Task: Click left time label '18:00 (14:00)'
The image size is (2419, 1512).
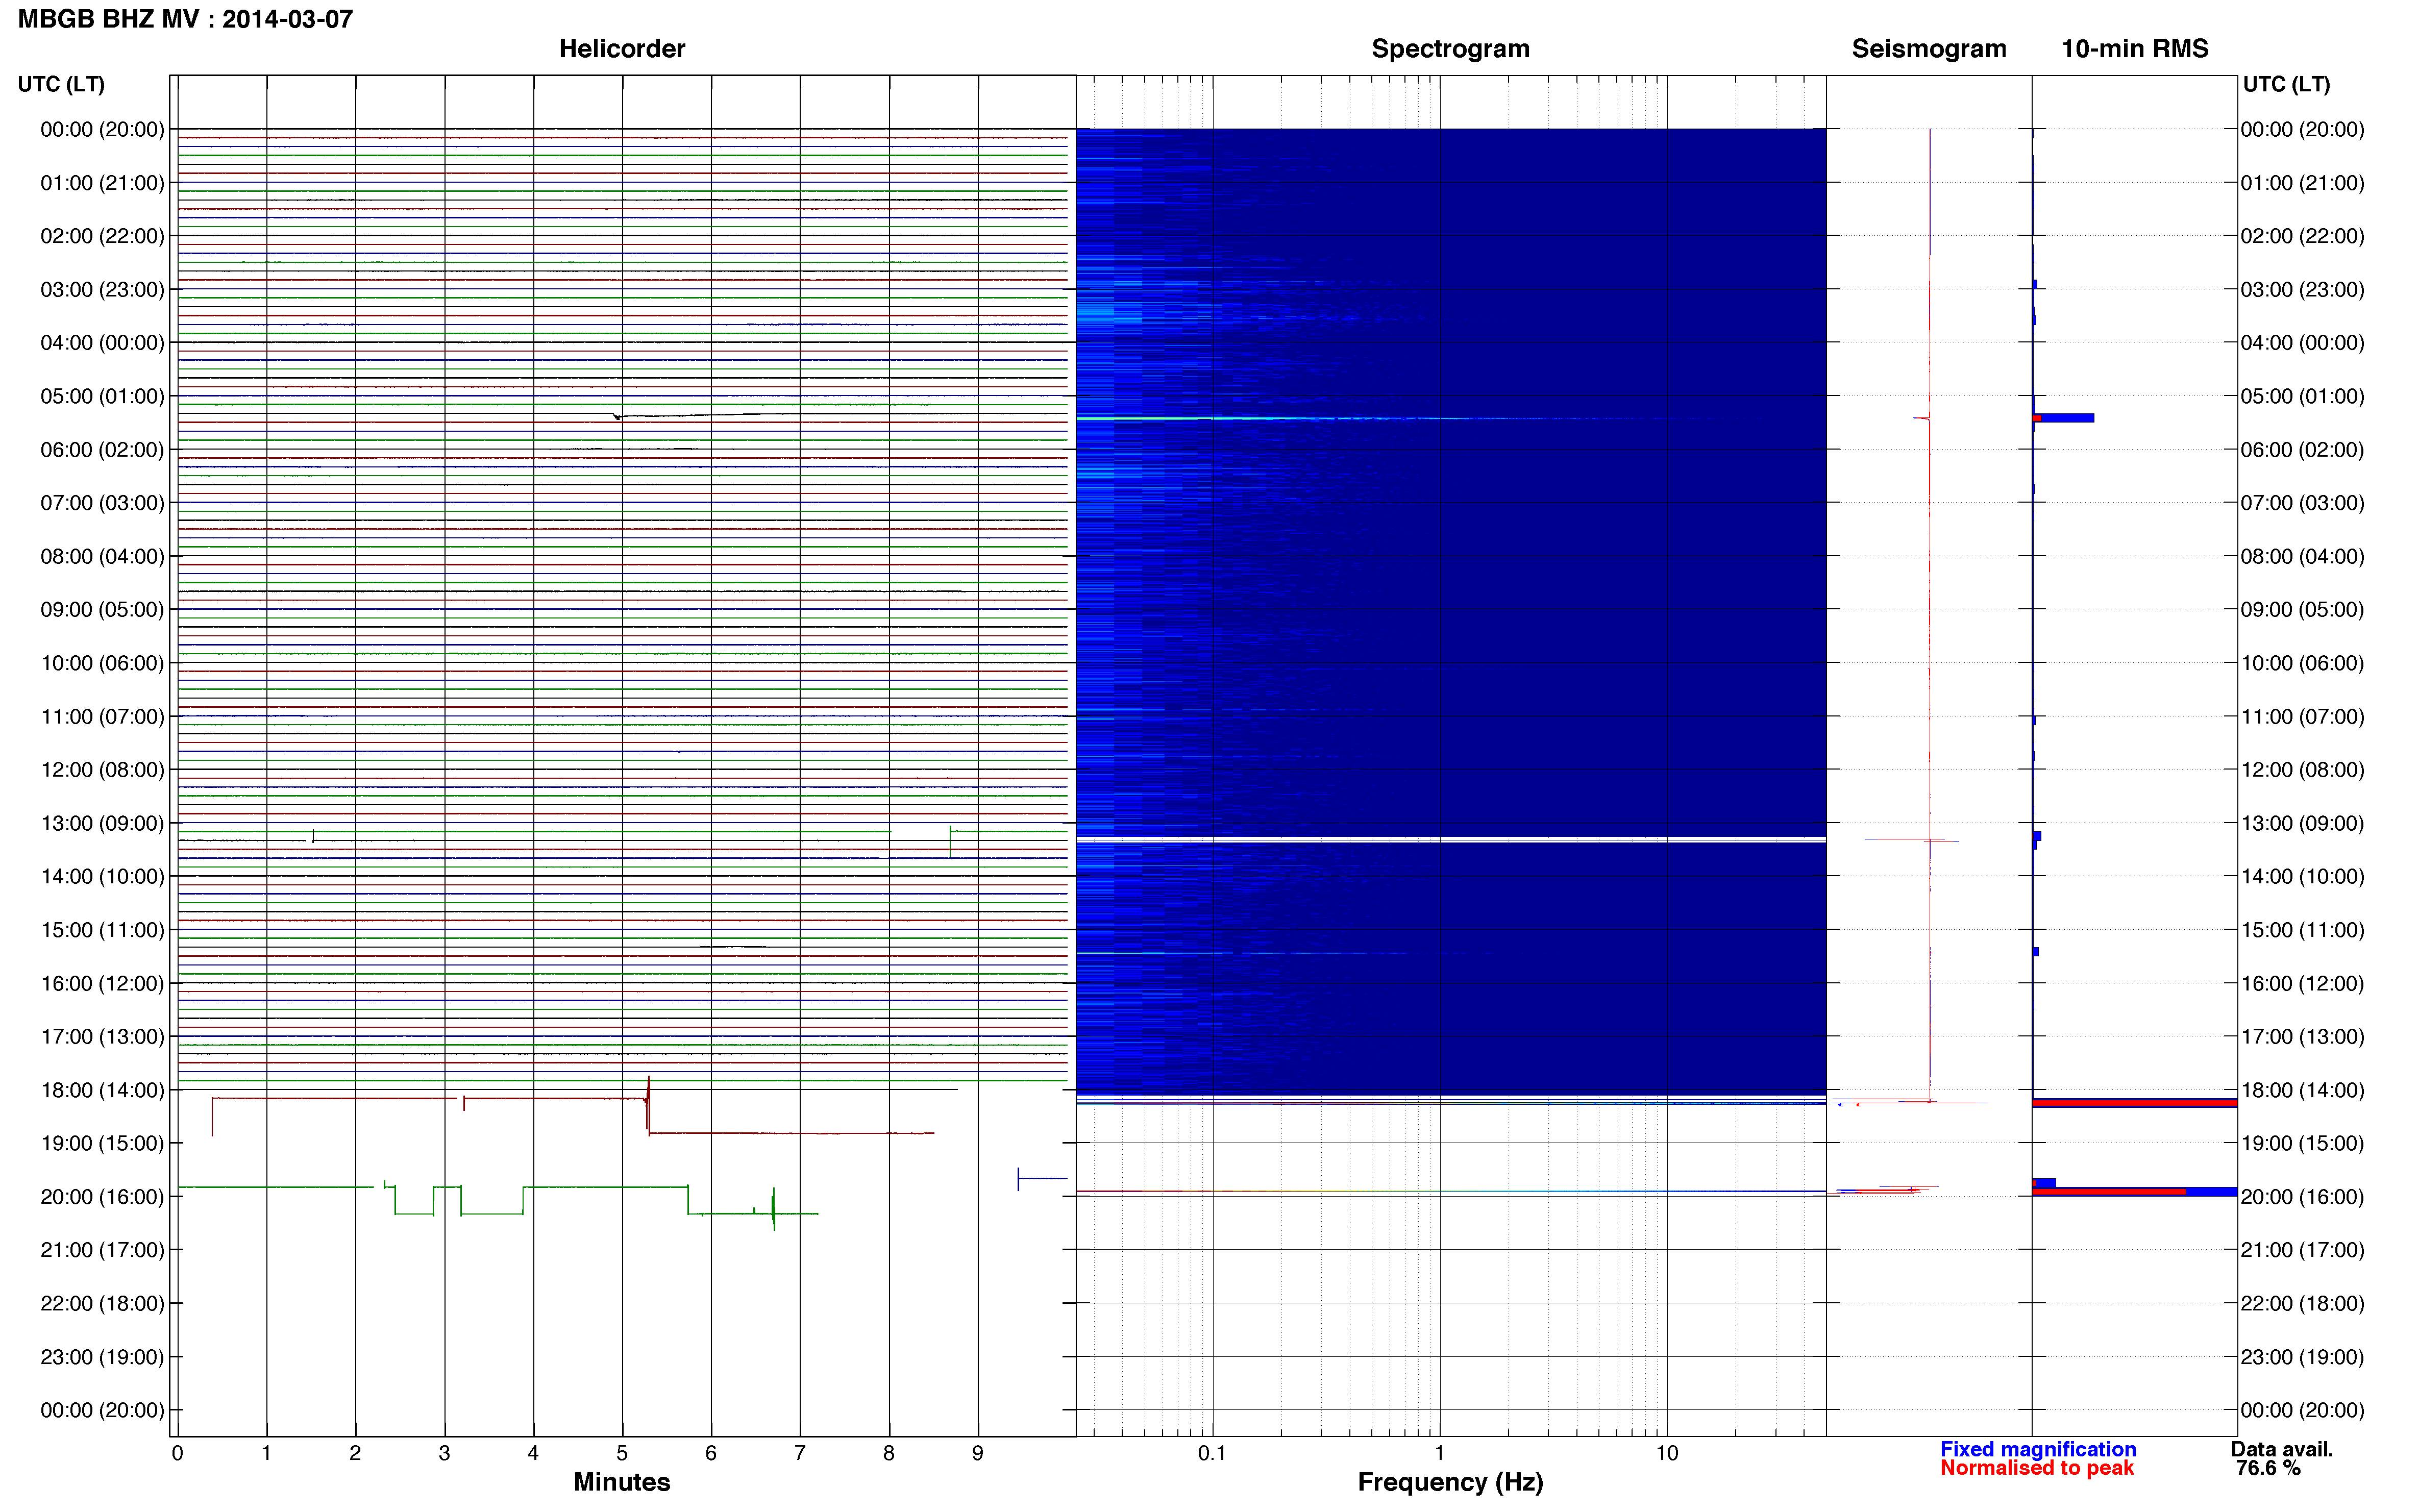Action: 102,1090
